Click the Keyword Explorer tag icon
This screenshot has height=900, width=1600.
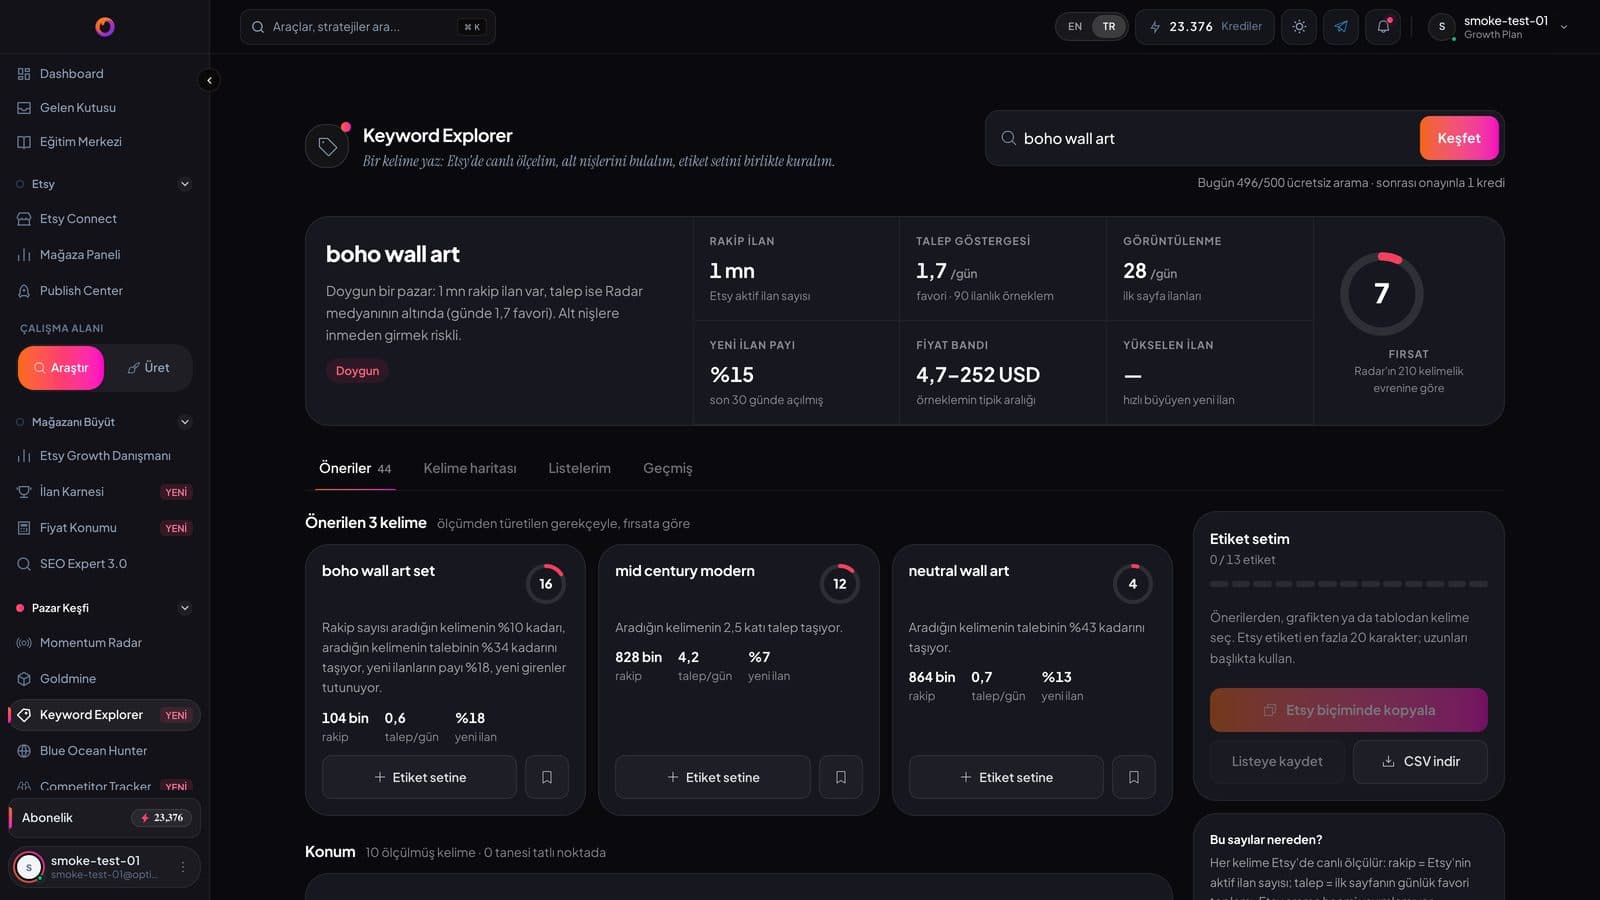[327, 147]
